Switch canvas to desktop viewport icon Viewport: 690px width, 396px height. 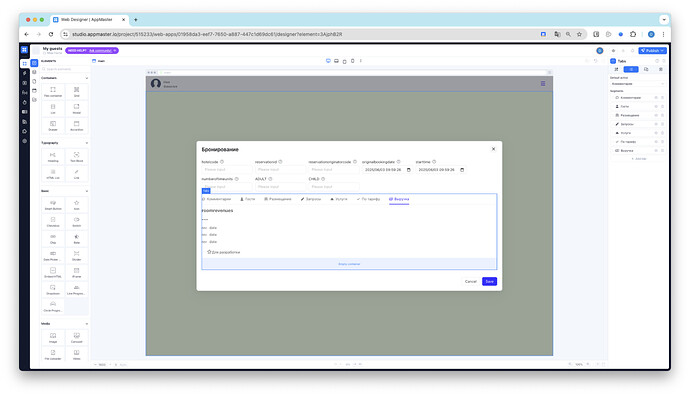tap(328, 61)
